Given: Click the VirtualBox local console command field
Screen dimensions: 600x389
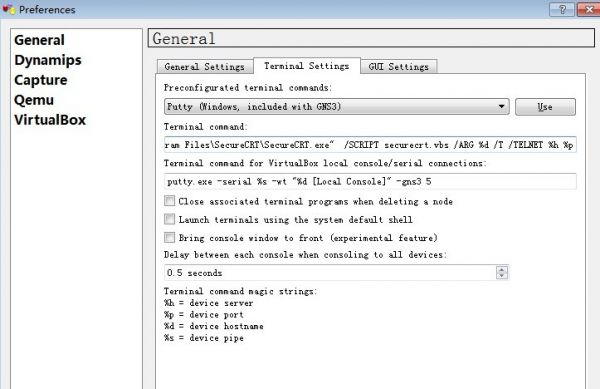Looking at the screenshot, I should click(x=370, y=181).
